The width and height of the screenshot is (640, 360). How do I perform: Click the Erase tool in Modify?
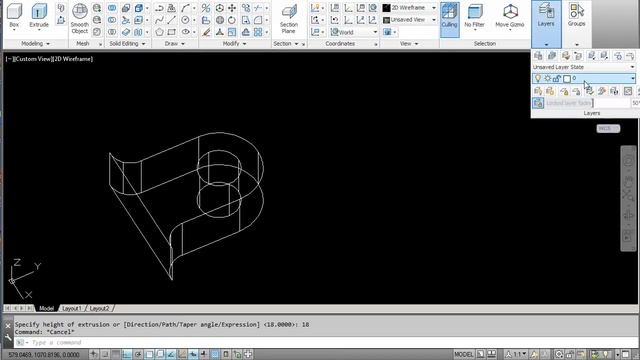[x=206, y=32]
